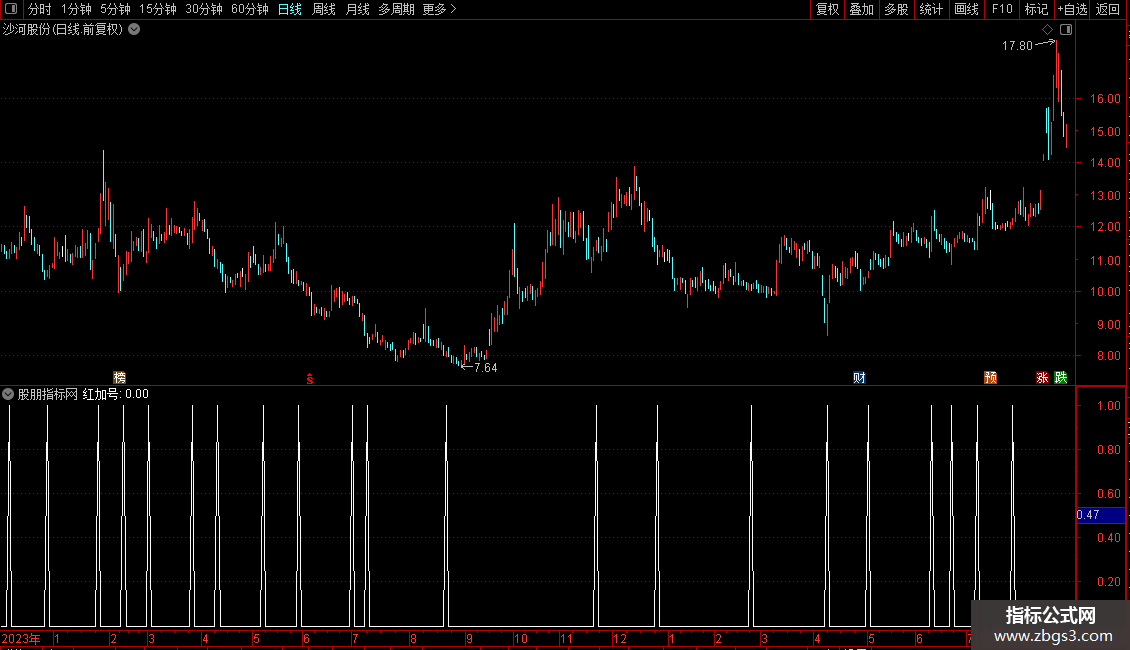Viewport: 1130px width, 650px height.
Task: Click the red $ marker on the chart
Action: (x=310, y=379)
